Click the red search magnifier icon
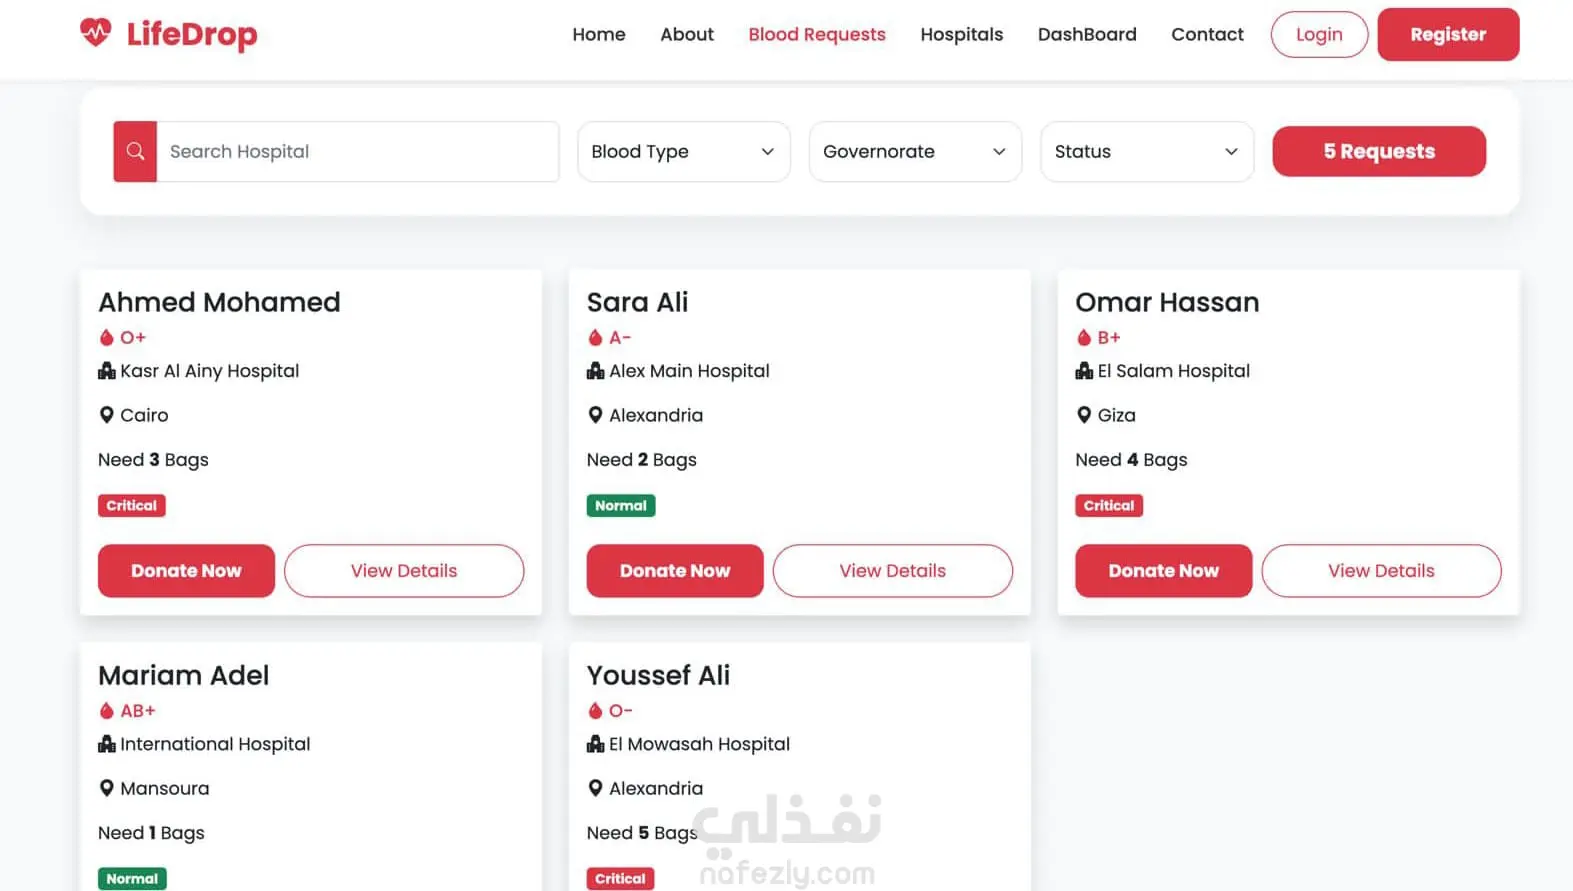The image size is (1573, 891). 135,152
